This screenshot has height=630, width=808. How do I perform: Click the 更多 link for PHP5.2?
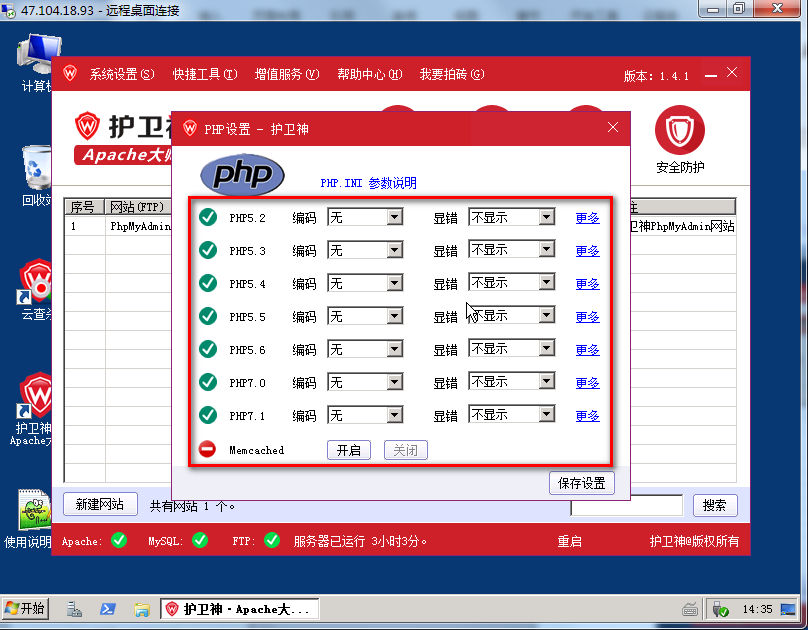(587, 218)
